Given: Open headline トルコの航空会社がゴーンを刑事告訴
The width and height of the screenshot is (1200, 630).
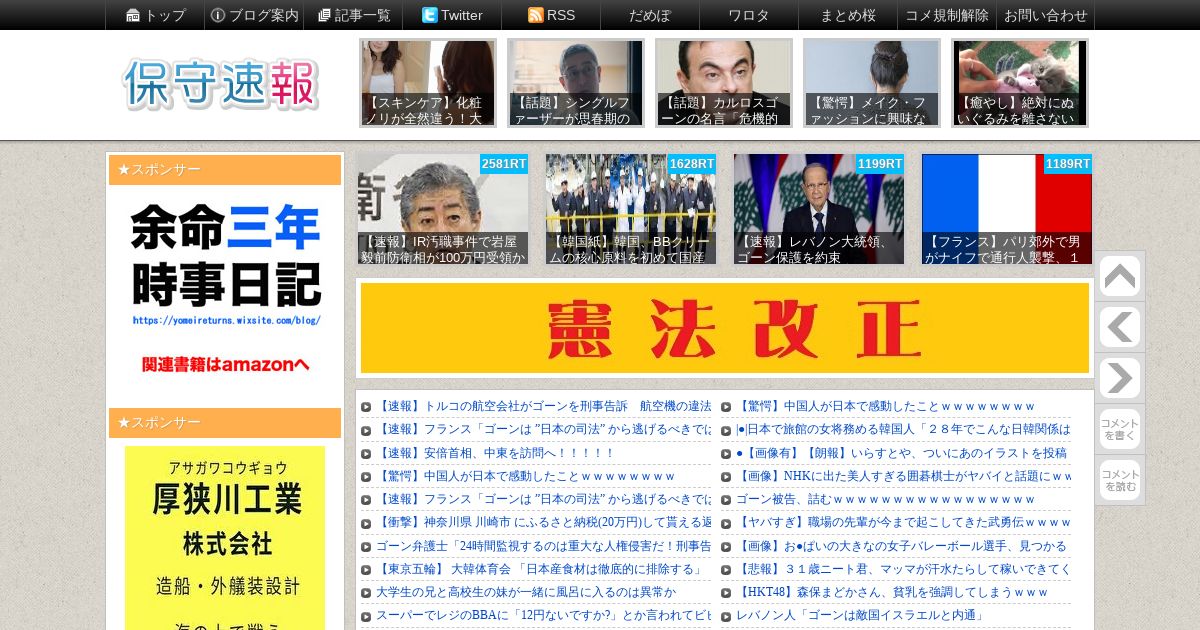Looking at the screenshot, I should [543, 406].
